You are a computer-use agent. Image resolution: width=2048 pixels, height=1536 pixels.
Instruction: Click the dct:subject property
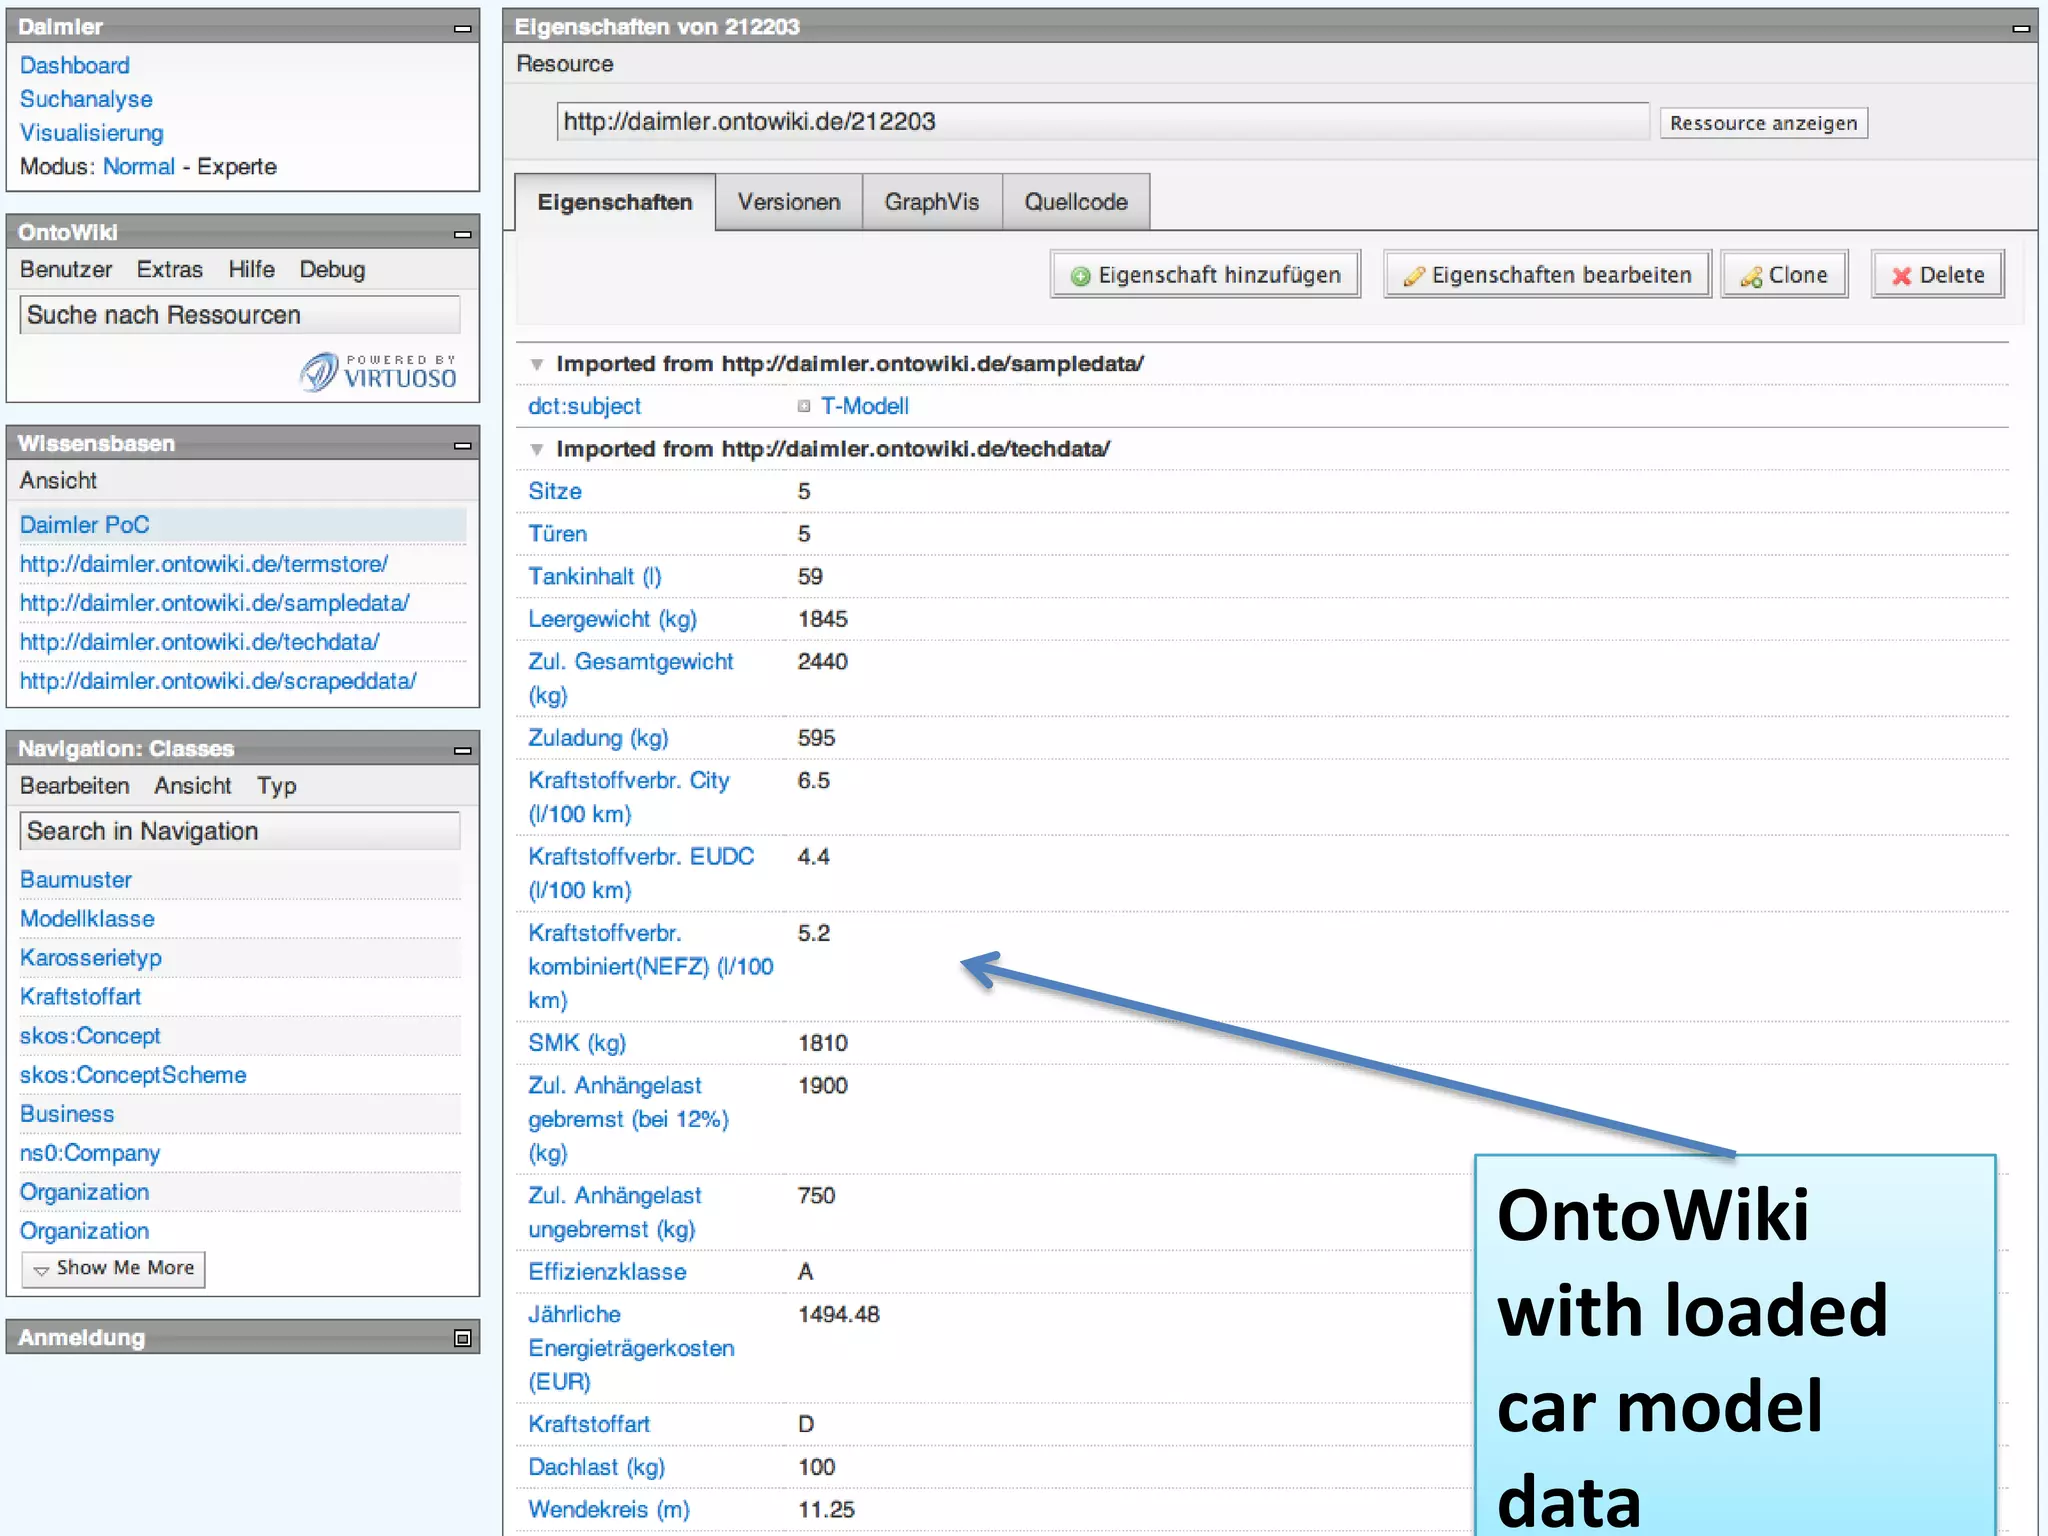click(x=585, y=407)
